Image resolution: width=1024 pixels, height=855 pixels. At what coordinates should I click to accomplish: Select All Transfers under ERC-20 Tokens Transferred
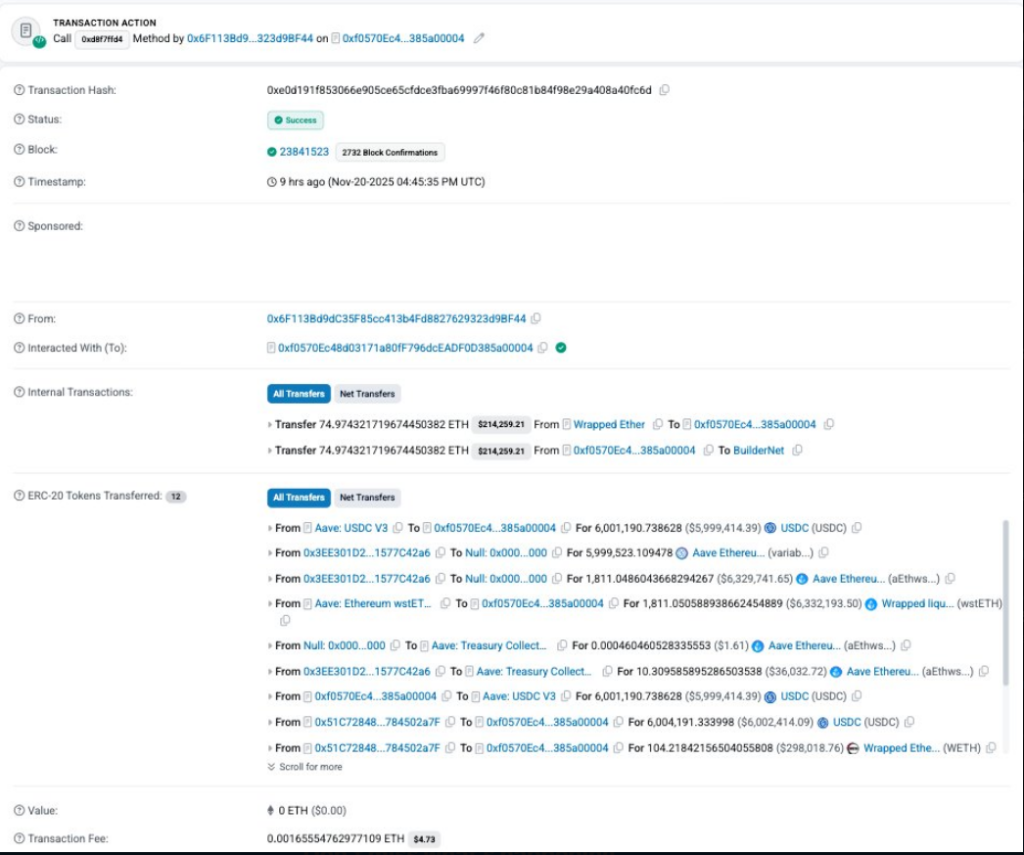pos(298,497)
